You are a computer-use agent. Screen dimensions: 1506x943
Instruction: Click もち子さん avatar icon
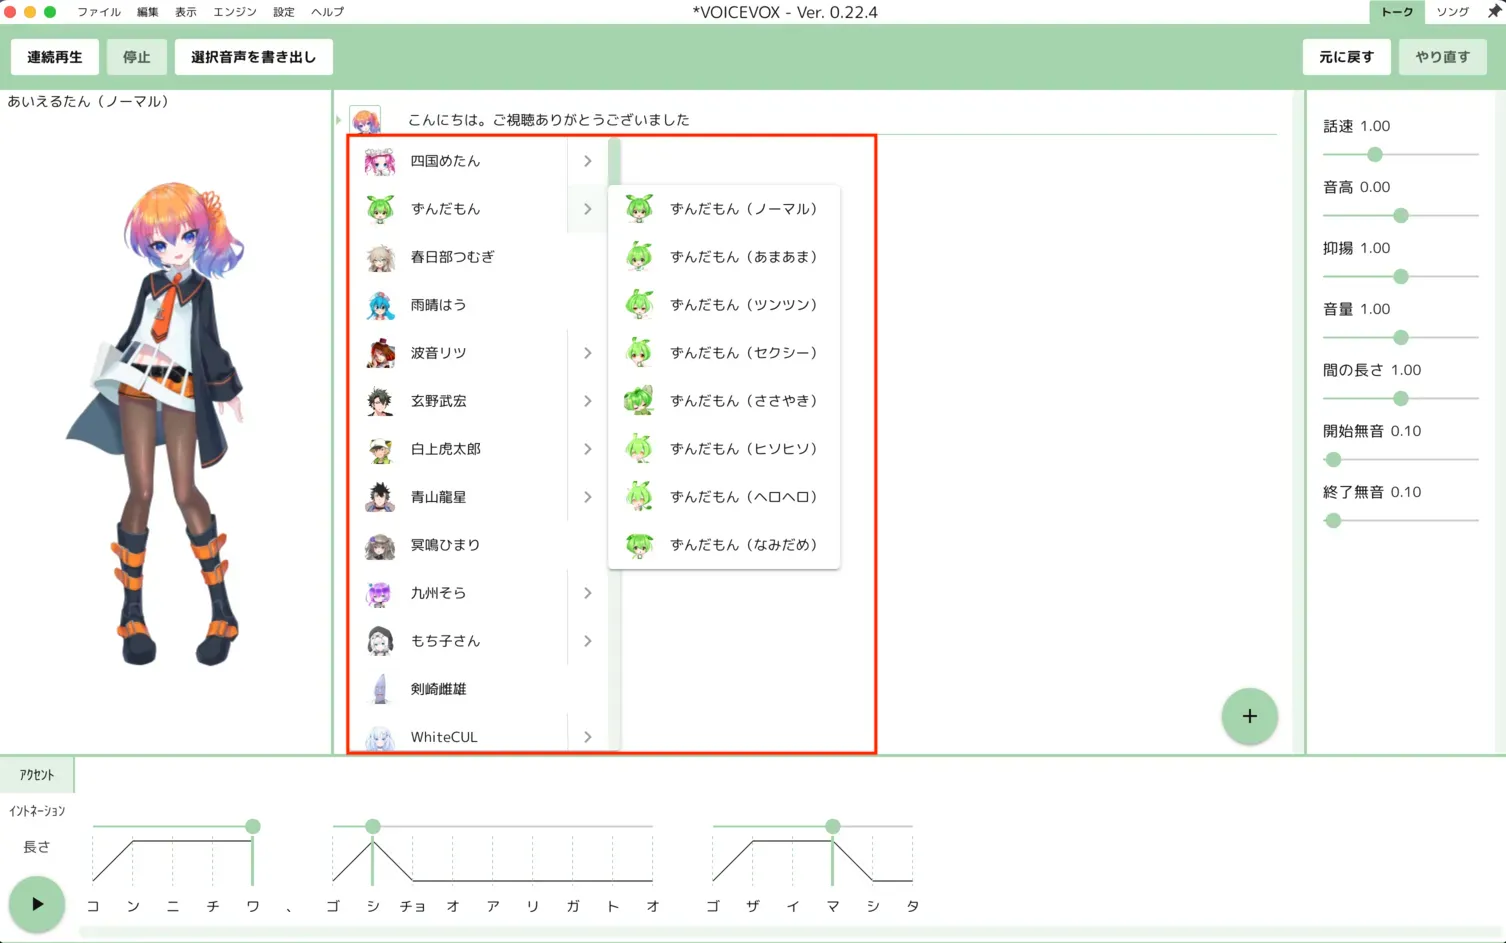tap(380, 641)
